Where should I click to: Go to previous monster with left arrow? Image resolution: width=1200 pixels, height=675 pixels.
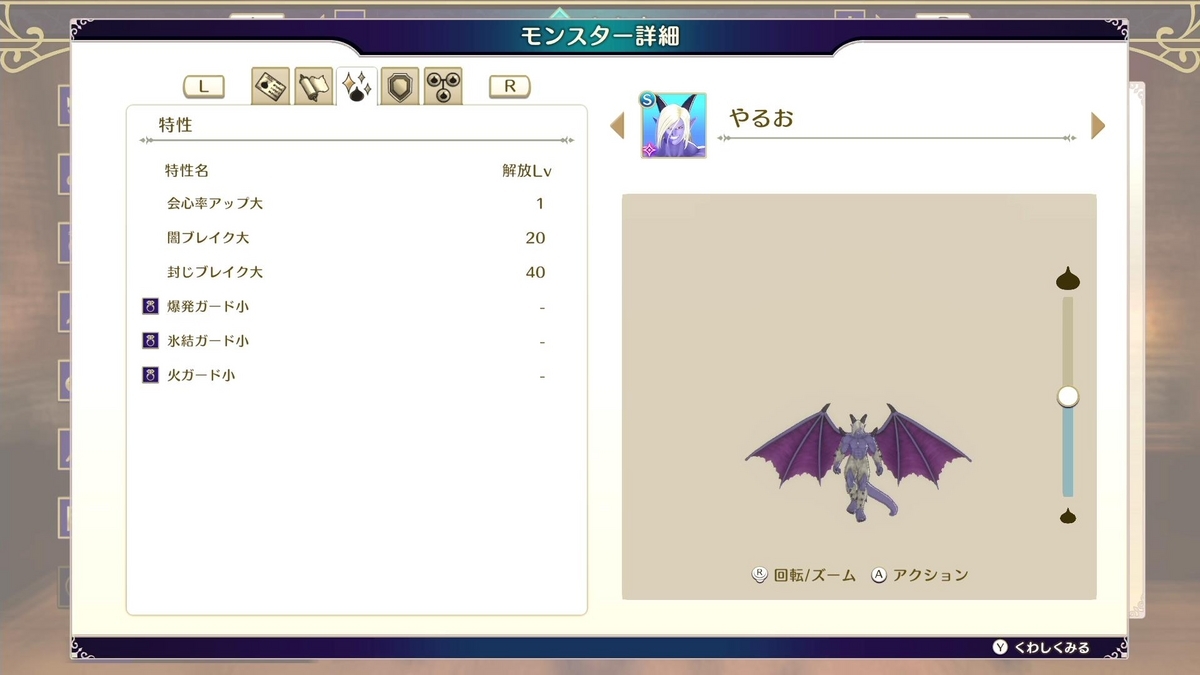[x=617, y=126]
